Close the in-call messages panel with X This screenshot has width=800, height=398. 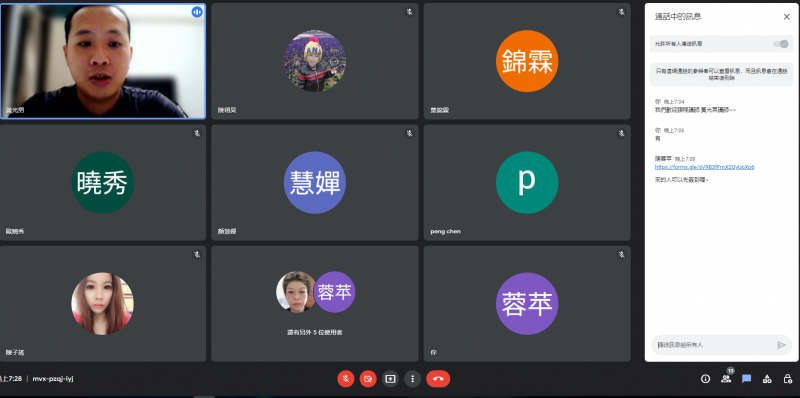(x=786, y=17)
